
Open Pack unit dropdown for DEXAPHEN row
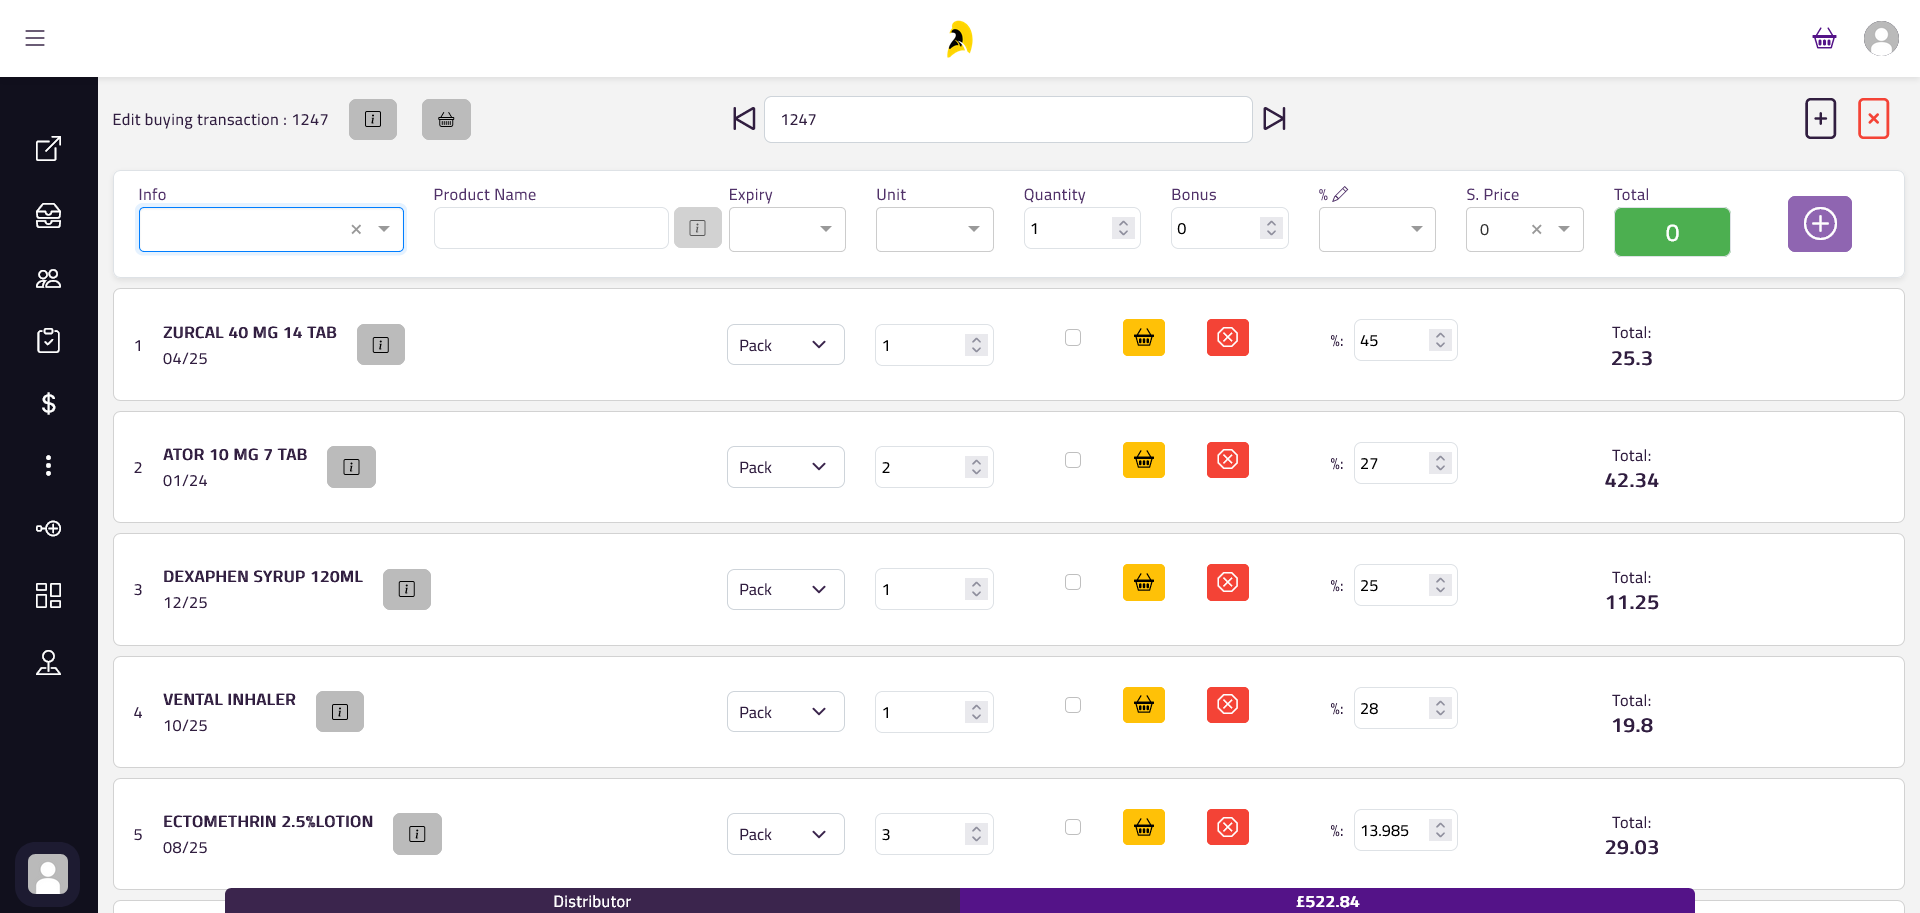[786, 589]
